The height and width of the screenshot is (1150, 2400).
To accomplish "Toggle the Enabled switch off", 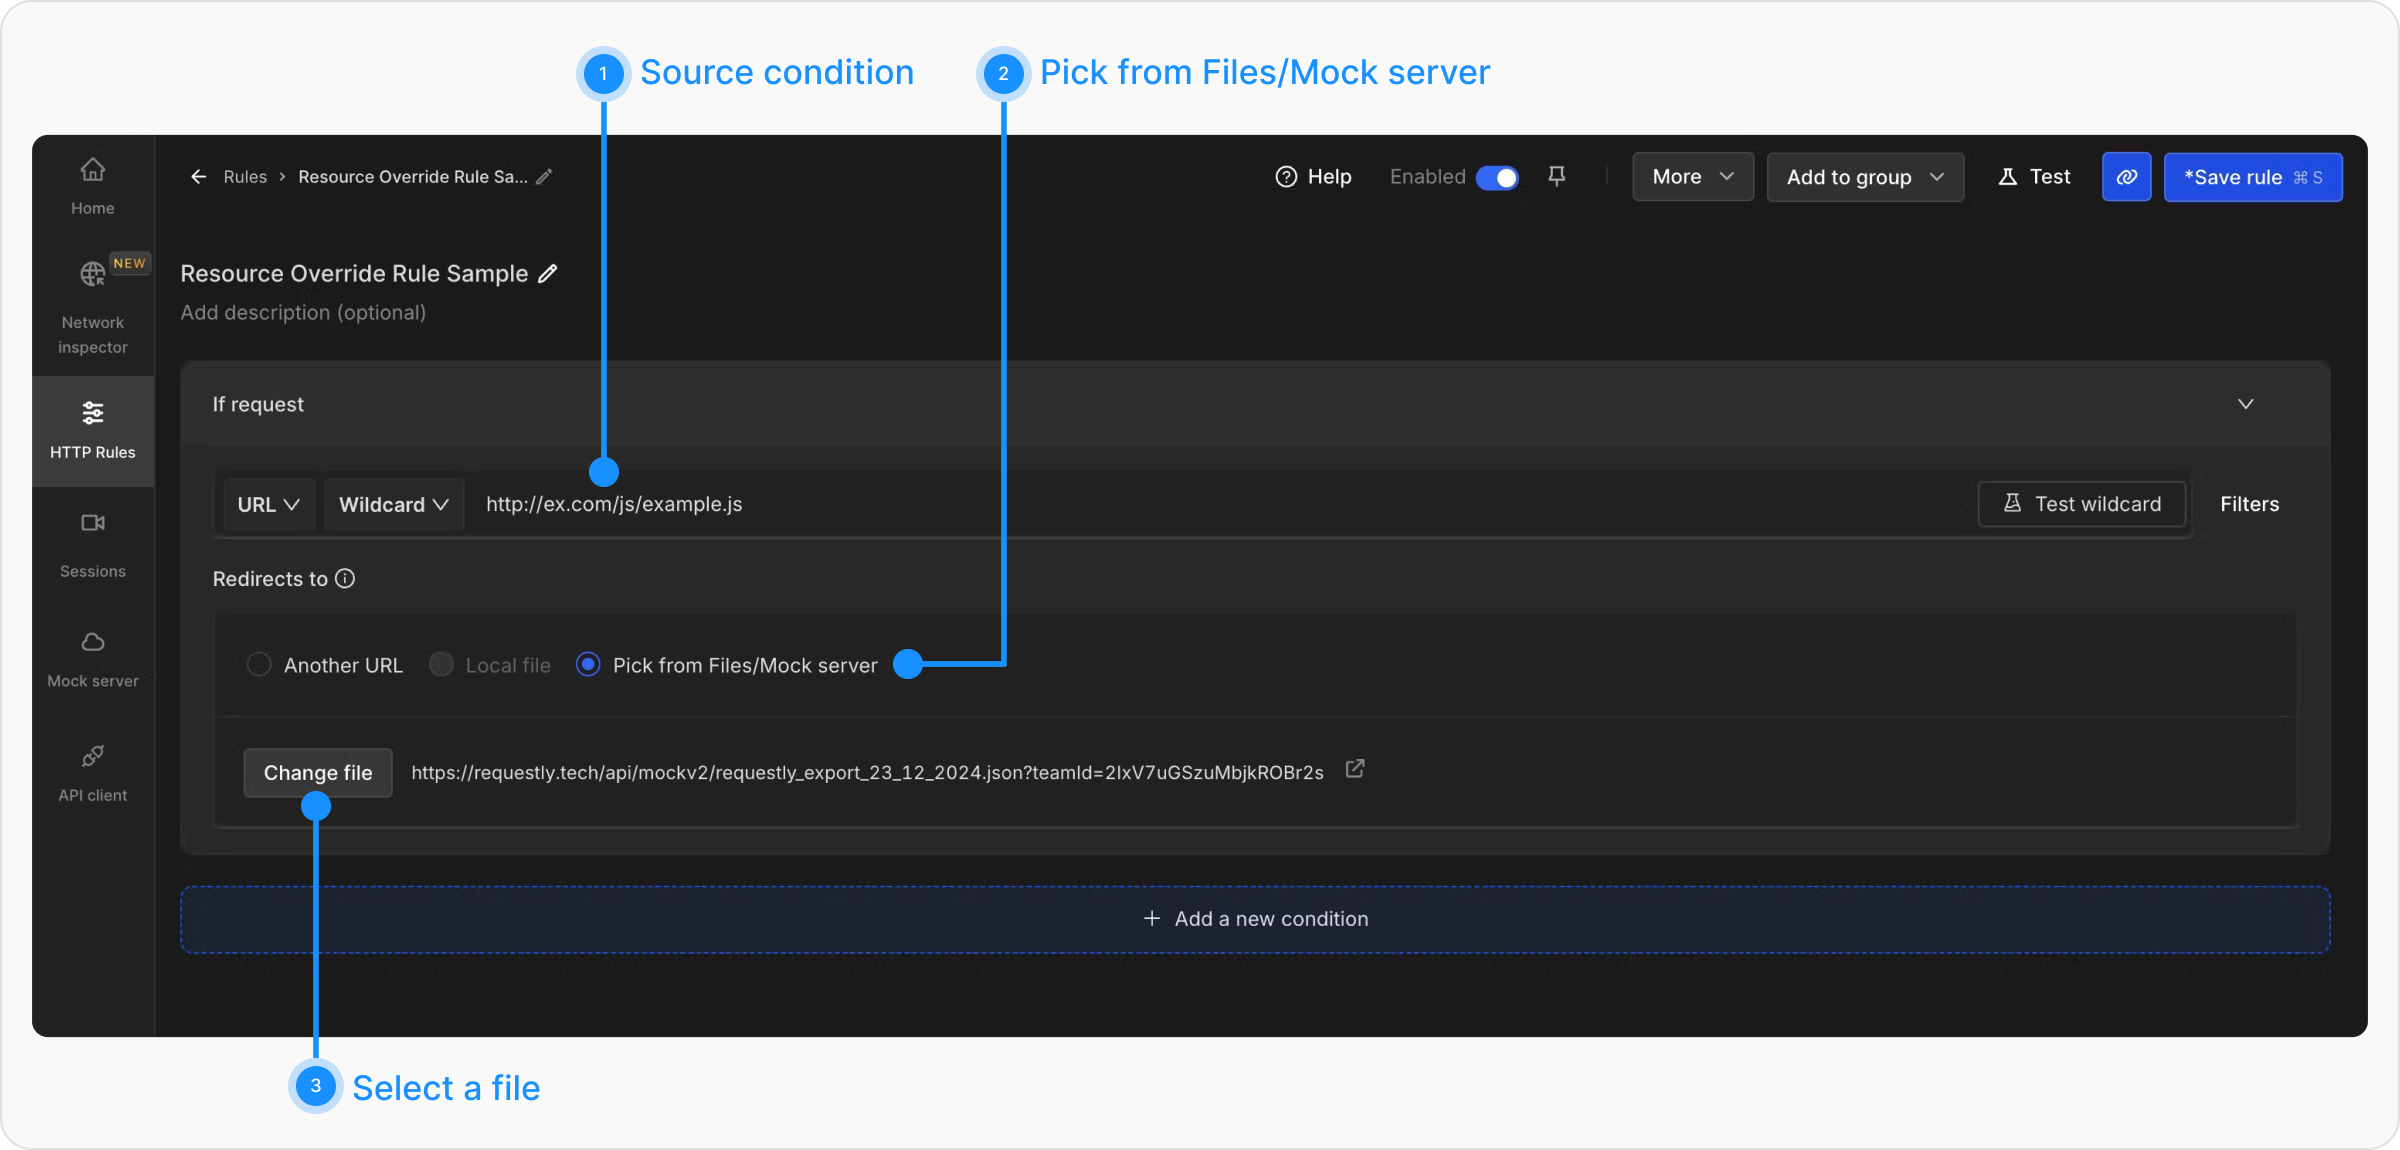I will (1497, 177).
